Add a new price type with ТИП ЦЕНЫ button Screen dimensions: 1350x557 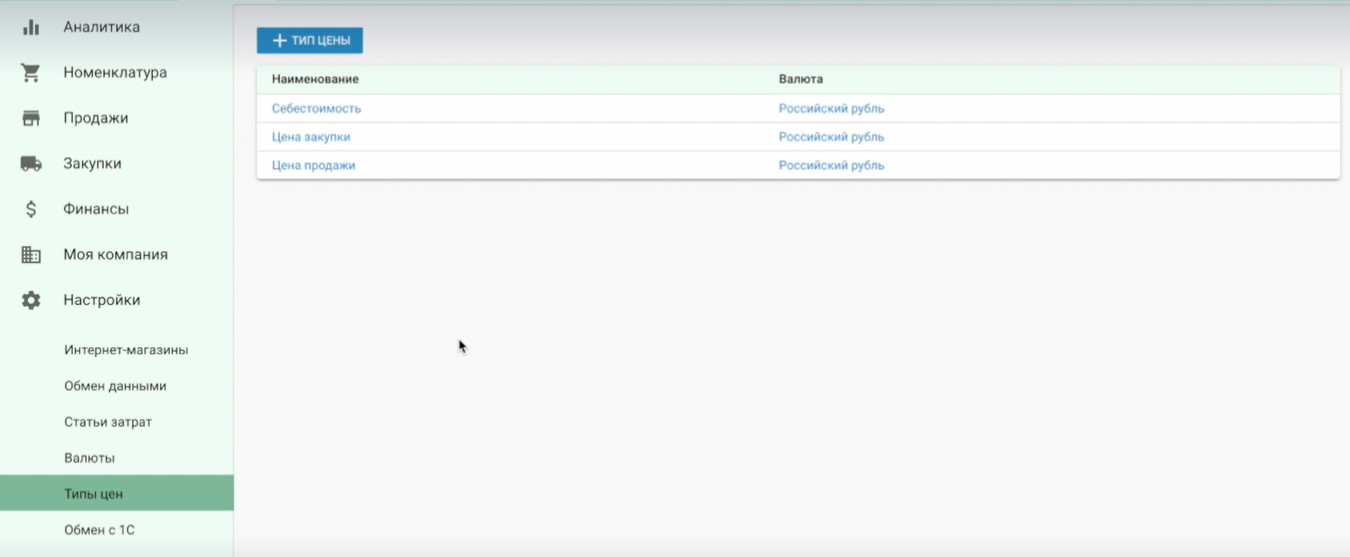point(310,41)
